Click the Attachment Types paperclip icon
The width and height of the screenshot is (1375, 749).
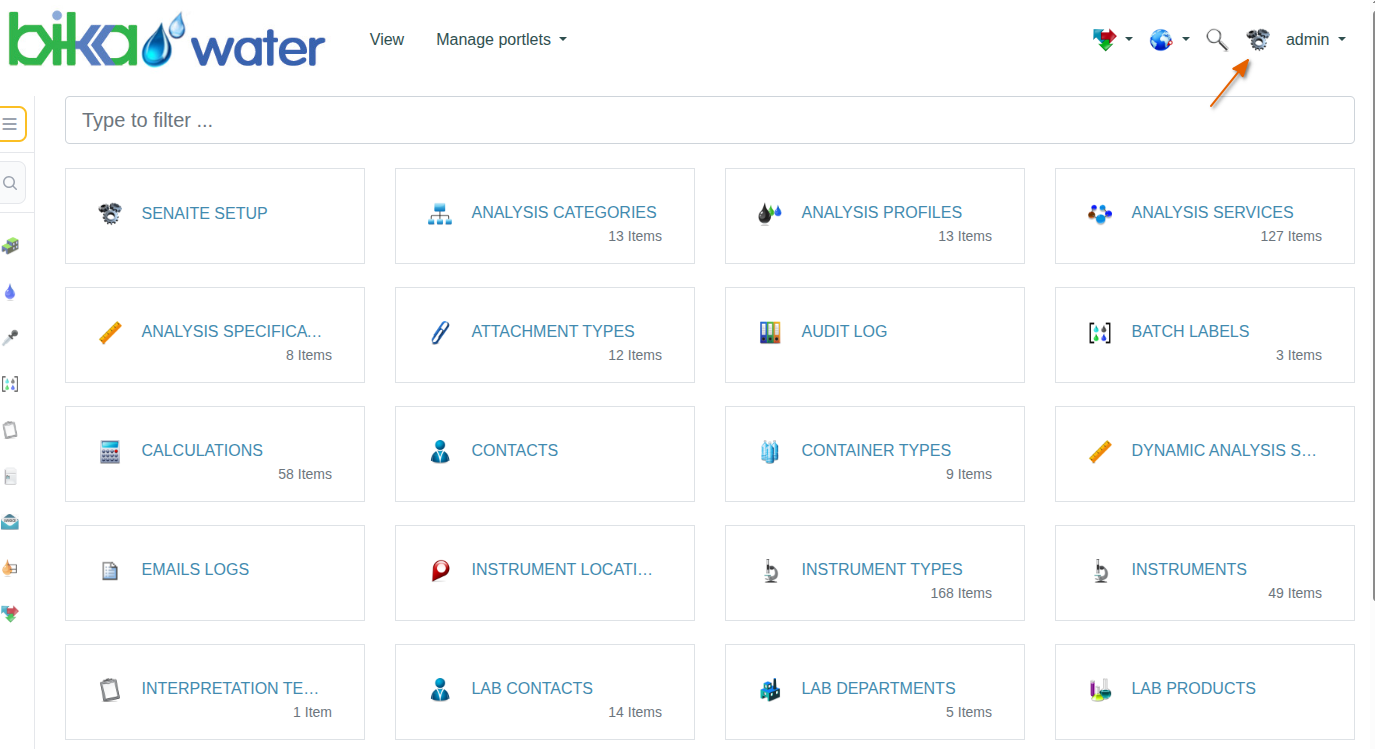pos(439,332)
